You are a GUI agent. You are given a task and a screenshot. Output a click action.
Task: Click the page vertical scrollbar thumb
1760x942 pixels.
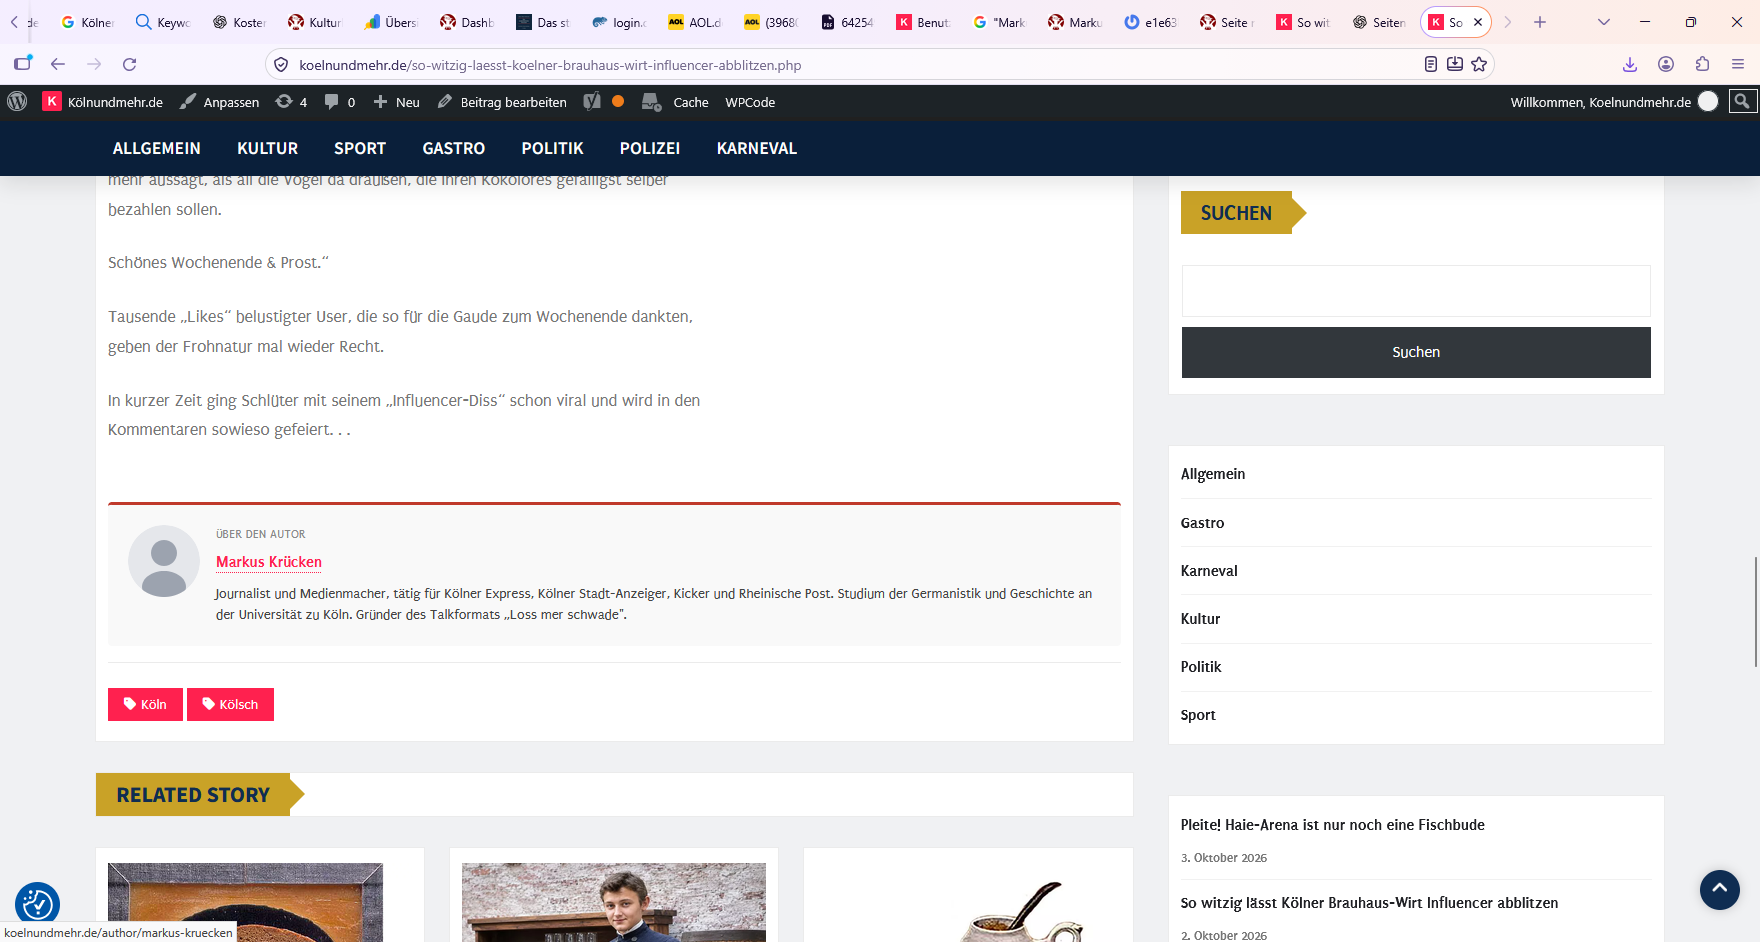[1755, 612]
